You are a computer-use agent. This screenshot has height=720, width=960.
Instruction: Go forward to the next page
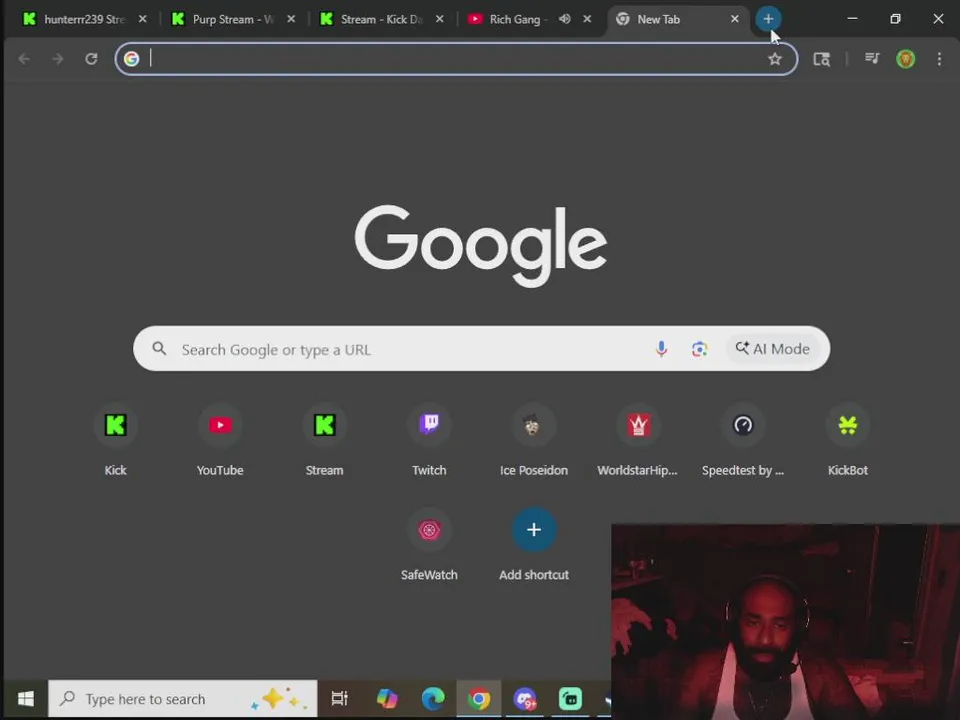click(x=58, y=59)
